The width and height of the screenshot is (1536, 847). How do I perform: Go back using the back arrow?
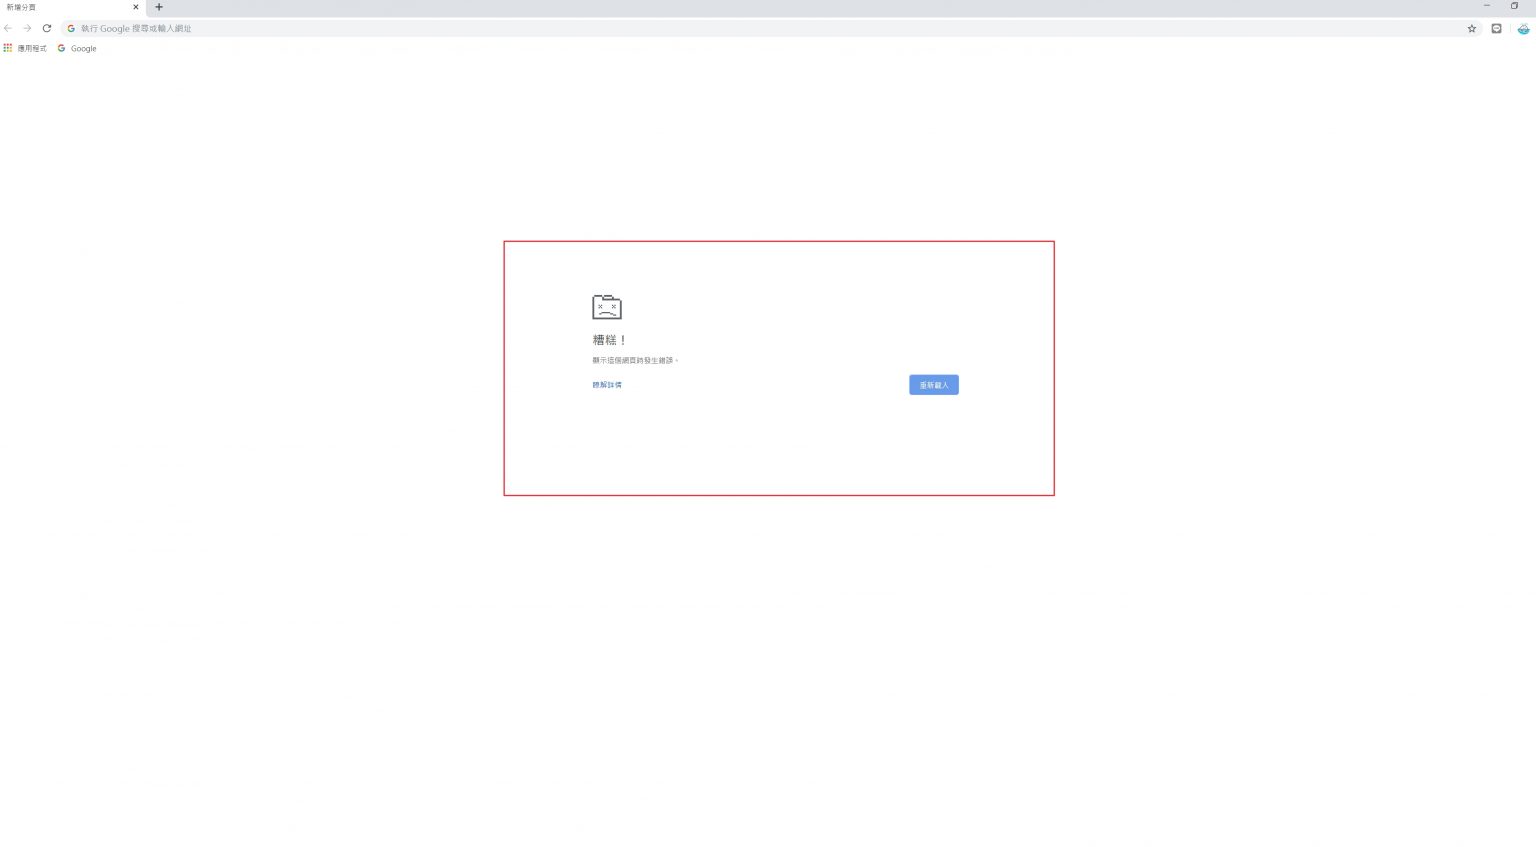8,28
